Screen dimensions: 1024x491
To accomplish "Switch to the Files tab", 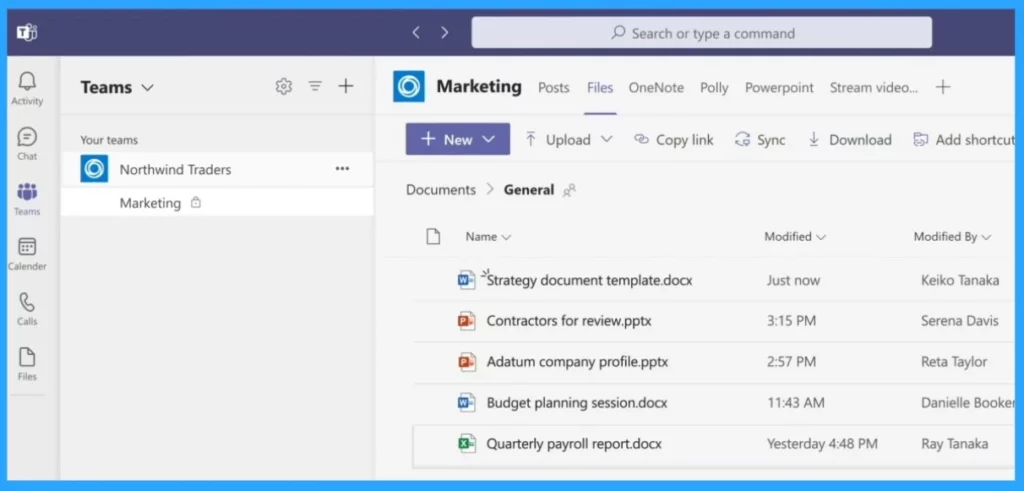I will click(x=600, y=87).
